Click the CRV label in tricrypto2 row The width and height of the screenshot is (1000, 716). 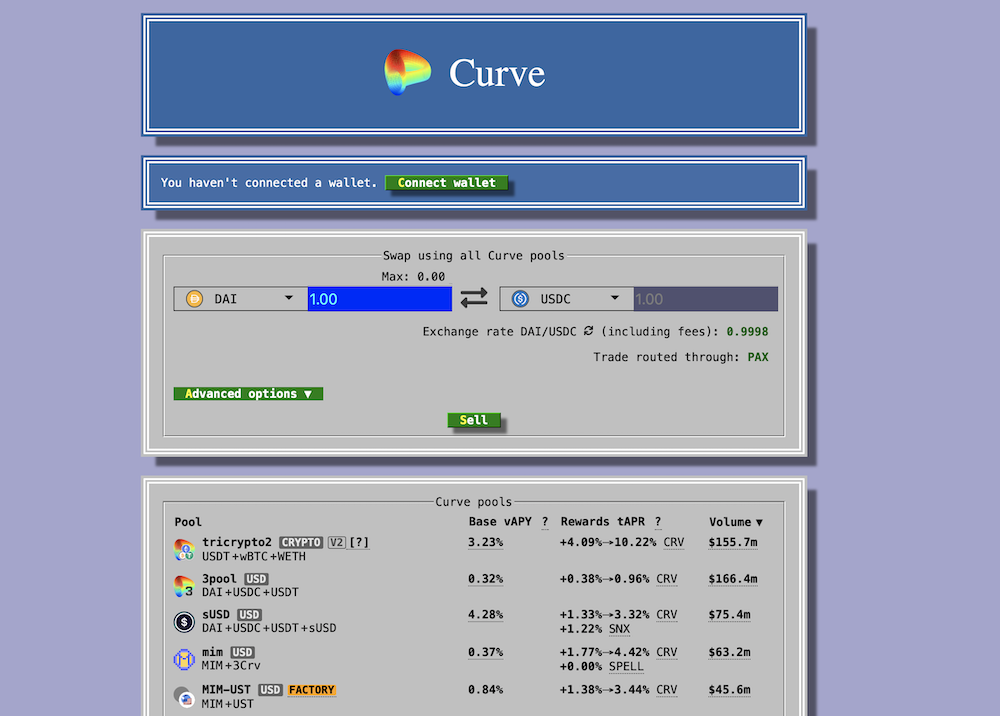click(673, 543)
